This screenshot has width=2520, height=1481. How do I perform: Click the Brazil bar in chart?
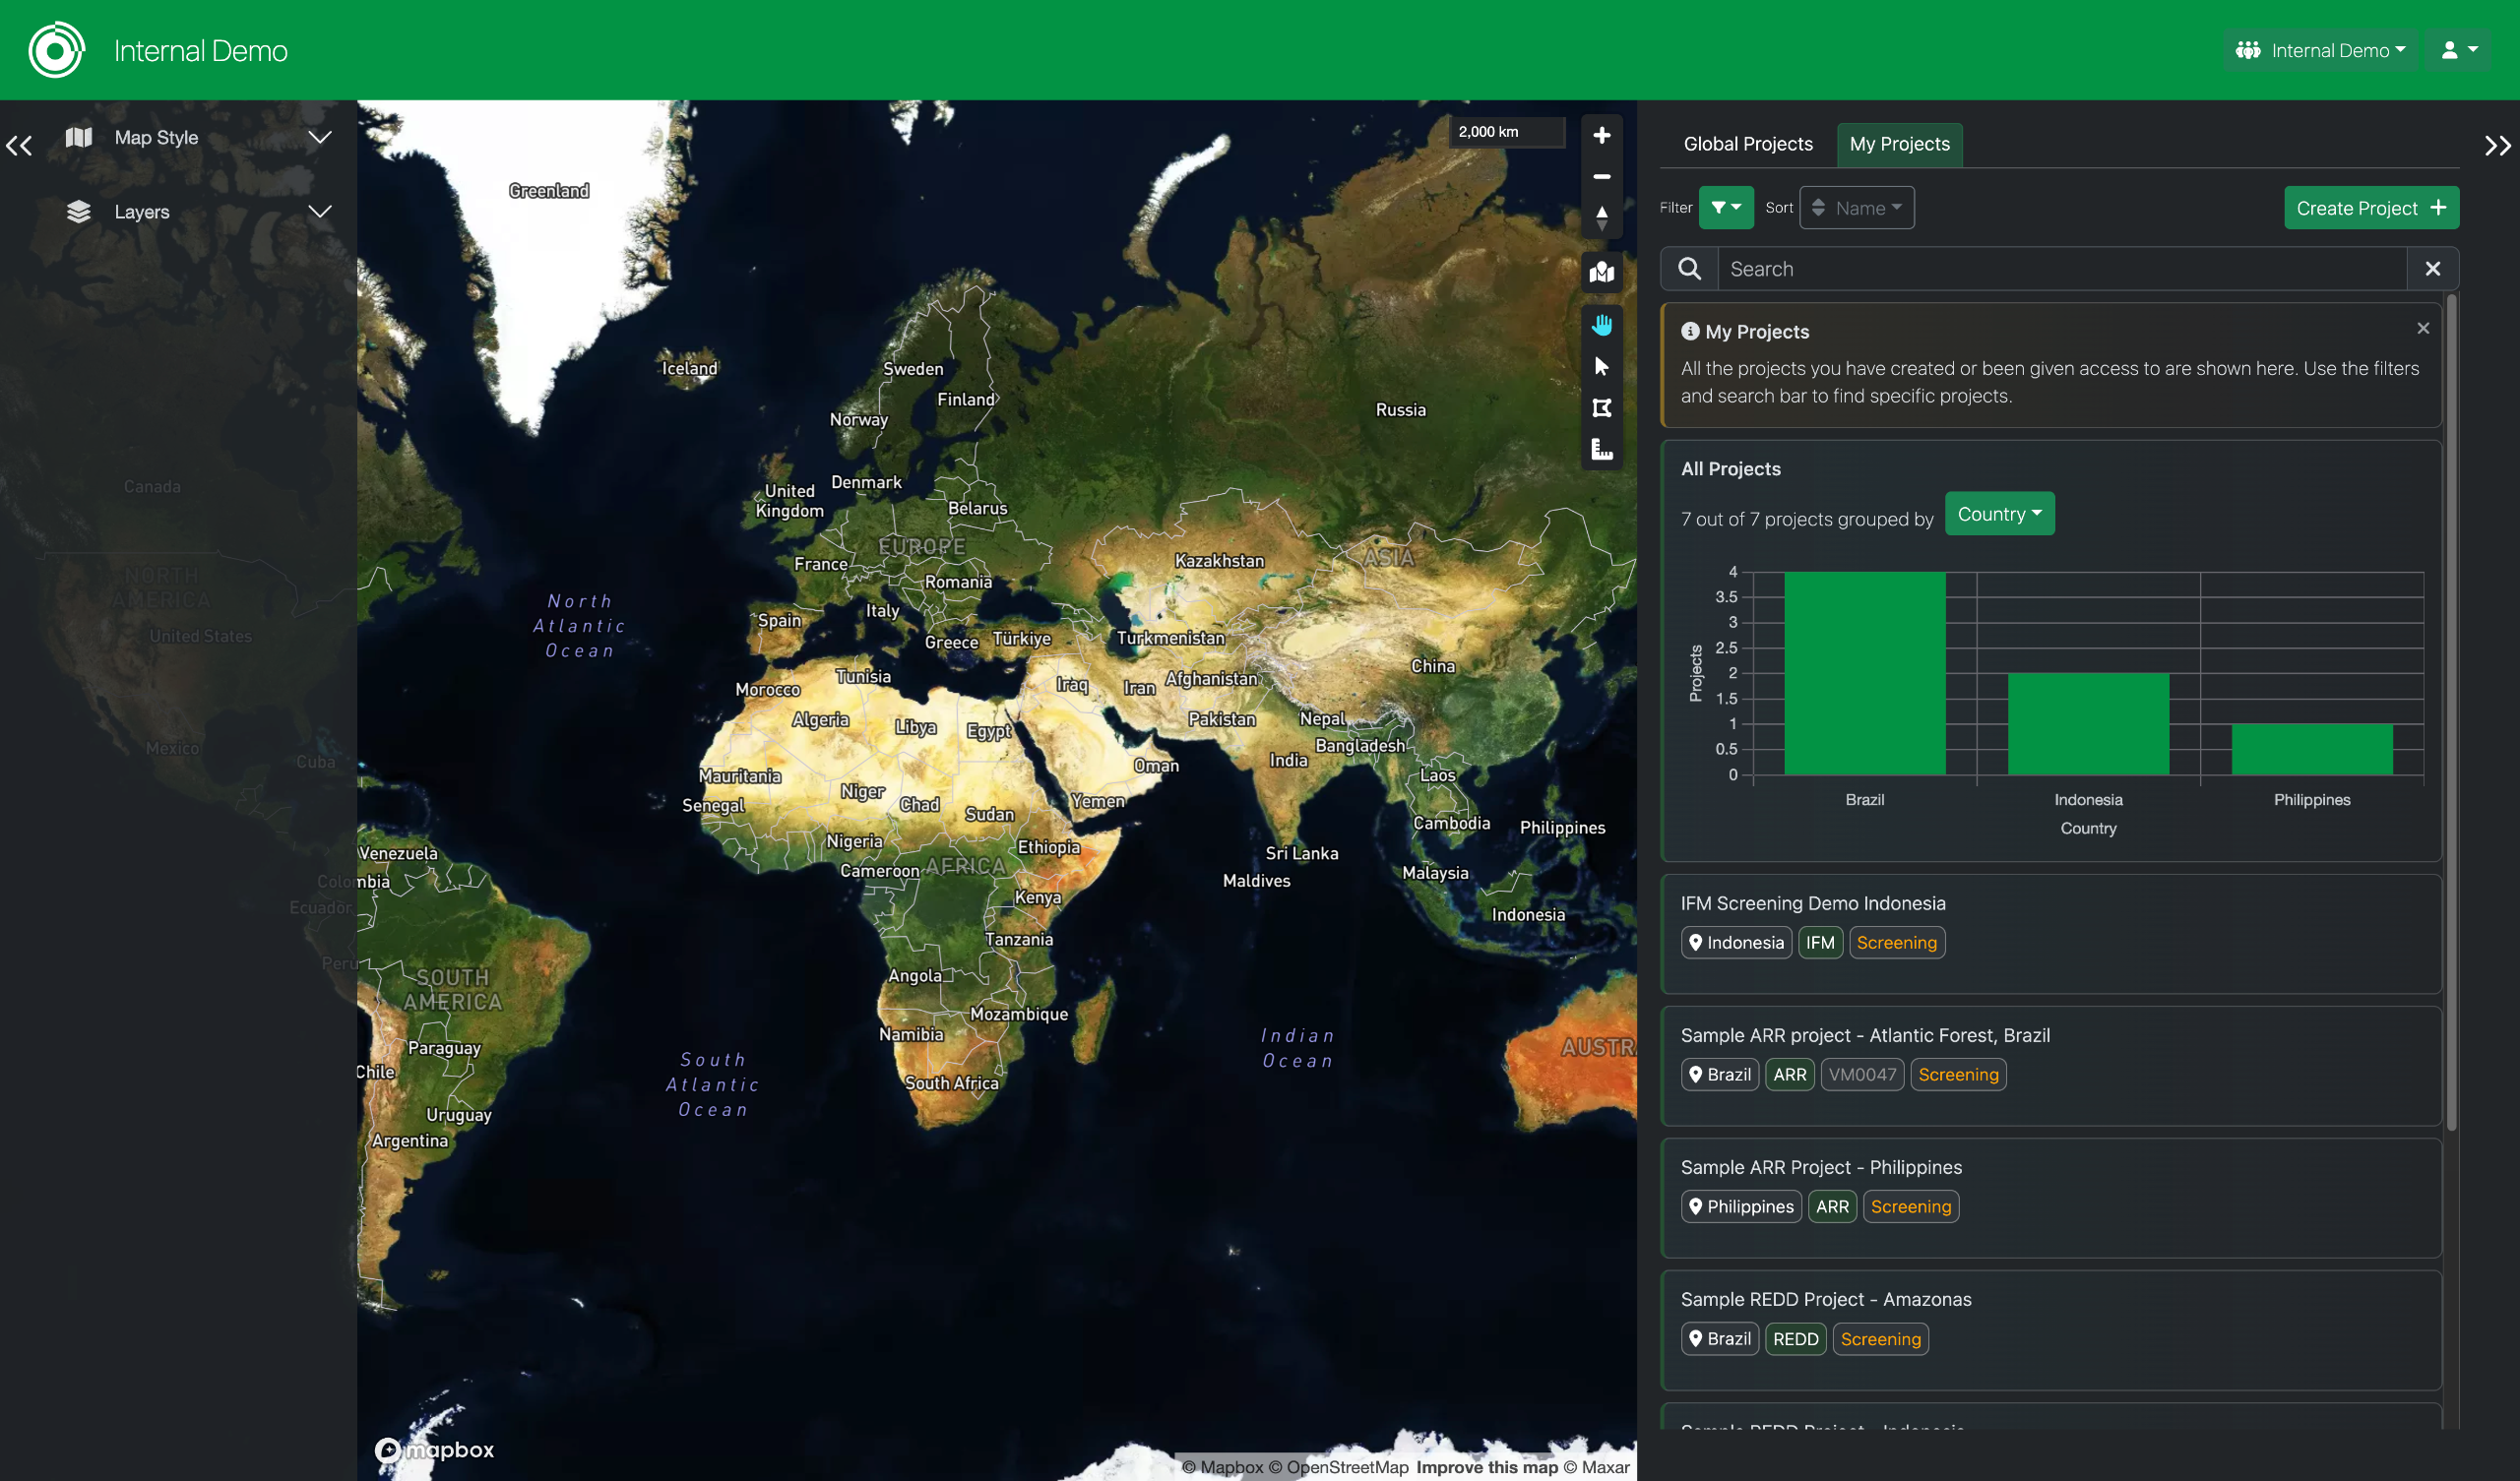click(x=1864, y=673)
